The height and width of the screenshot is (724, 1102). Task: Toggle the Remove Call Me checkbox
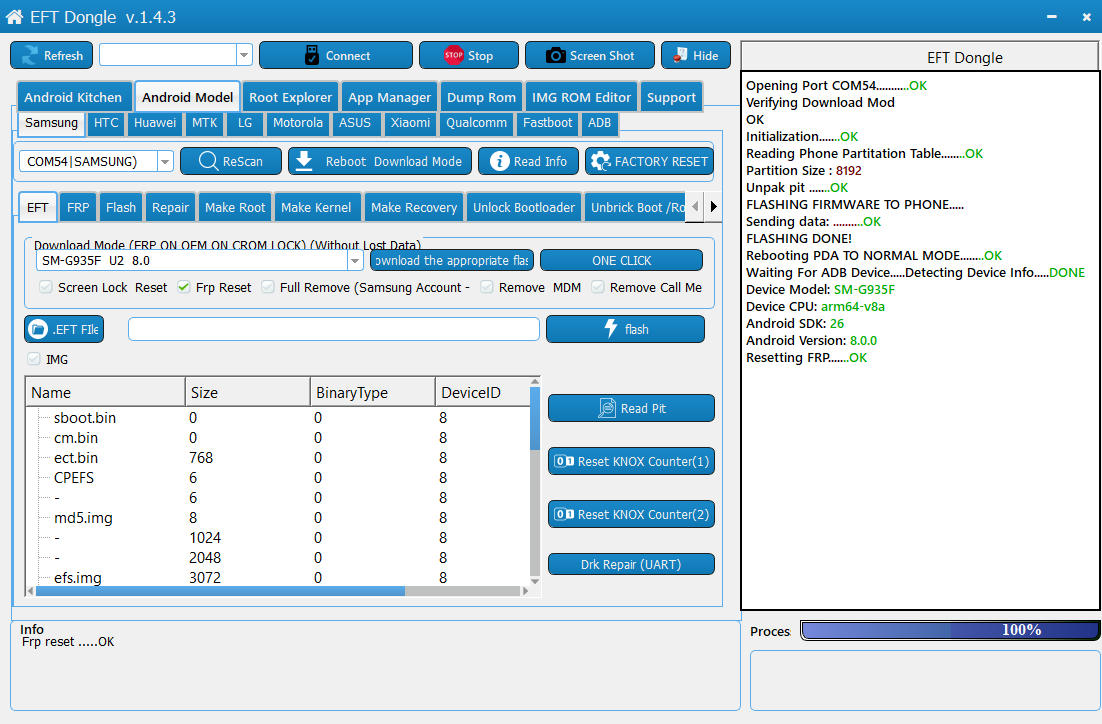(x=597, y=287)
